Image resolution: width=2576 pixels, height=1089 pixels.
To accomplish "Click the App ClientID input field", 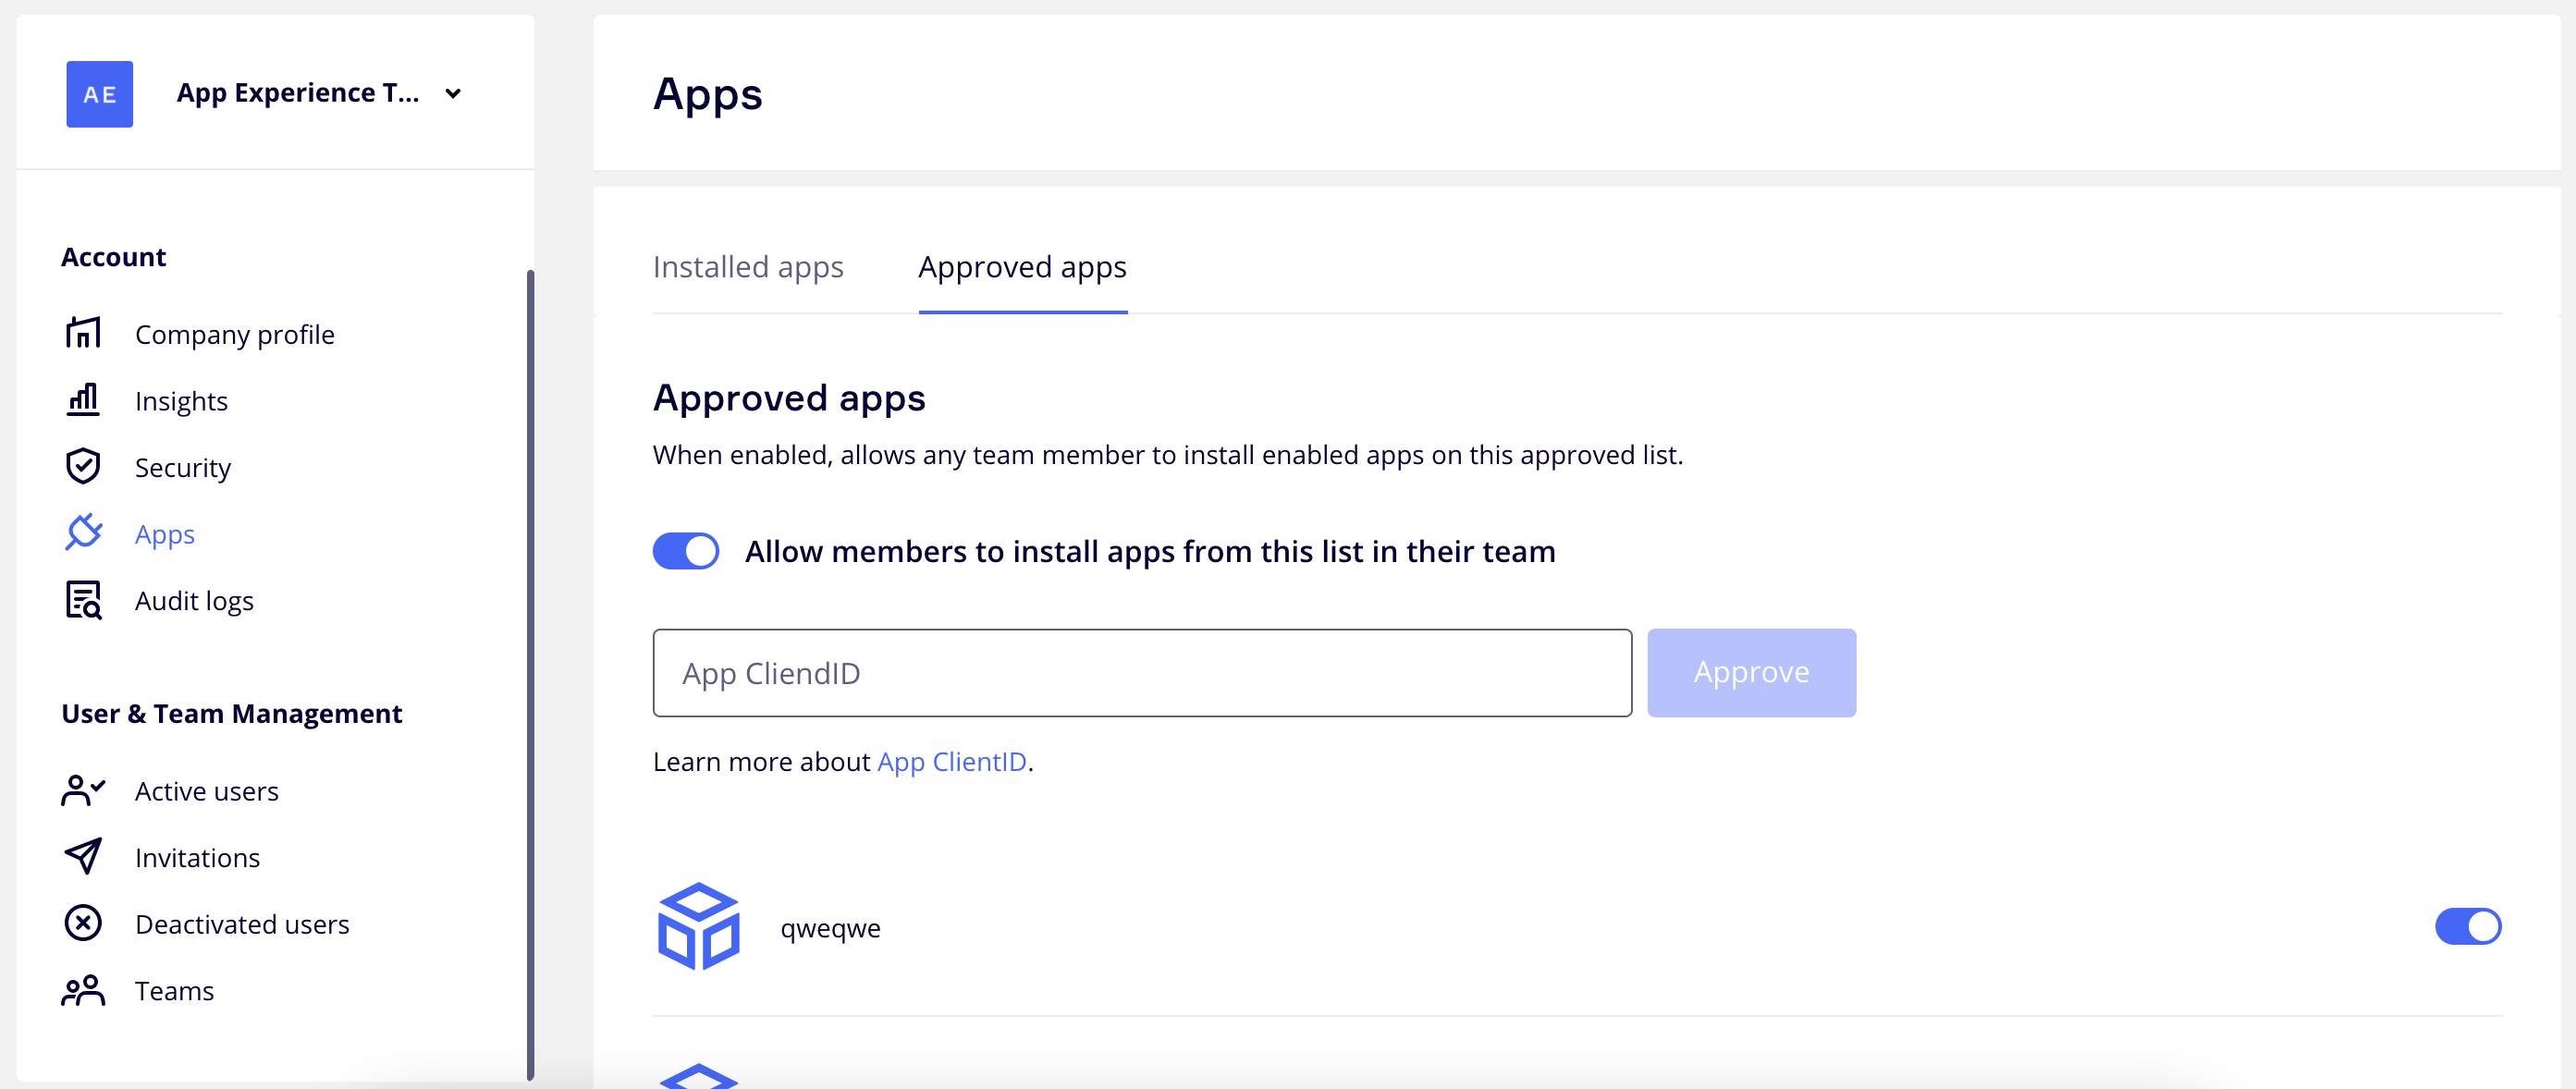I will [1141, 673].
